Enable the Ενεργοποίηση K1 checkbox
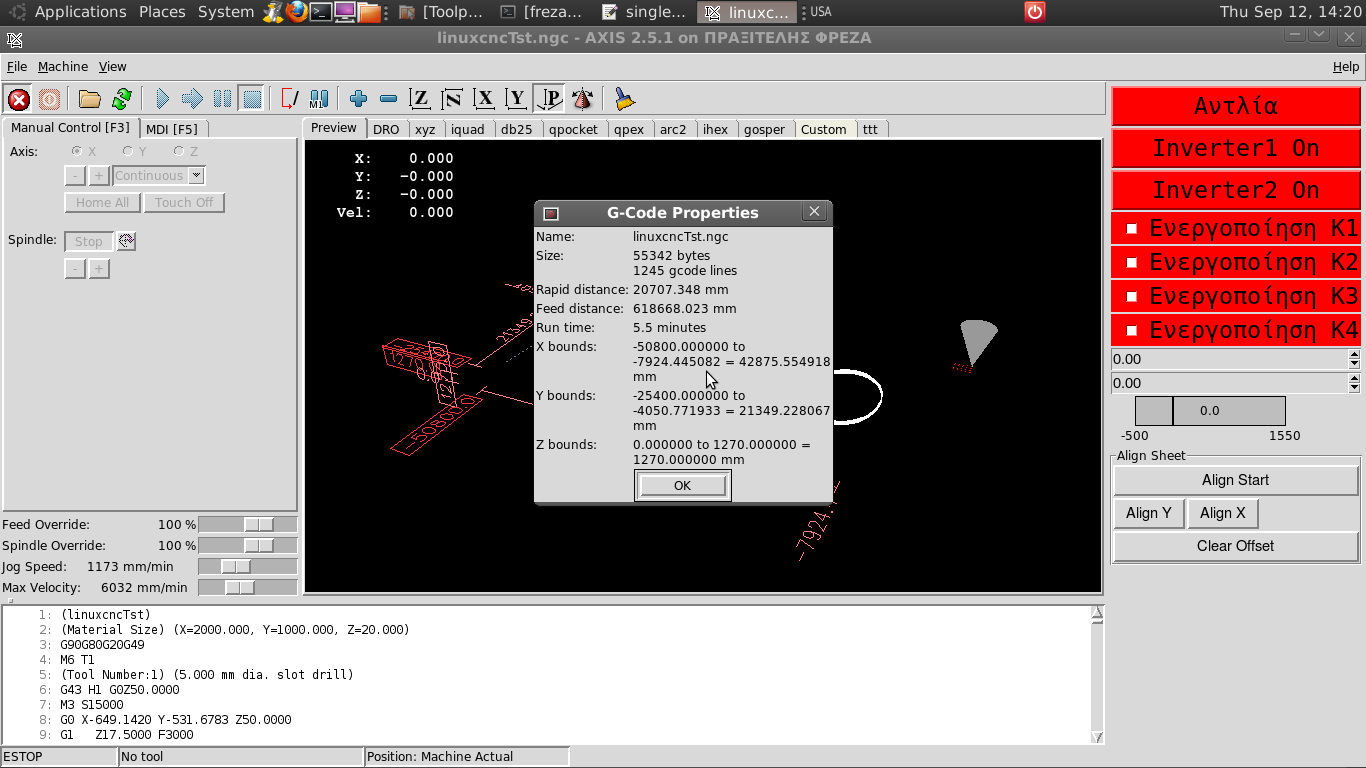1366x768 pixels. click(1132, 228)
